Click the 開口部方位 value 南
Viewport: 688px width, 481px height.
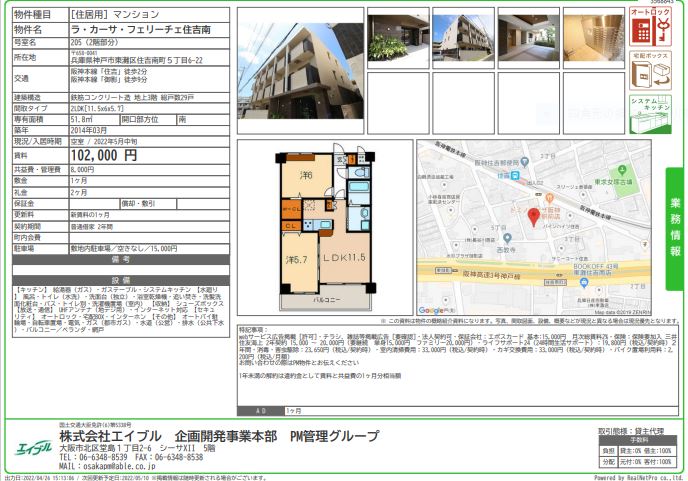click(x=182, y=119)
